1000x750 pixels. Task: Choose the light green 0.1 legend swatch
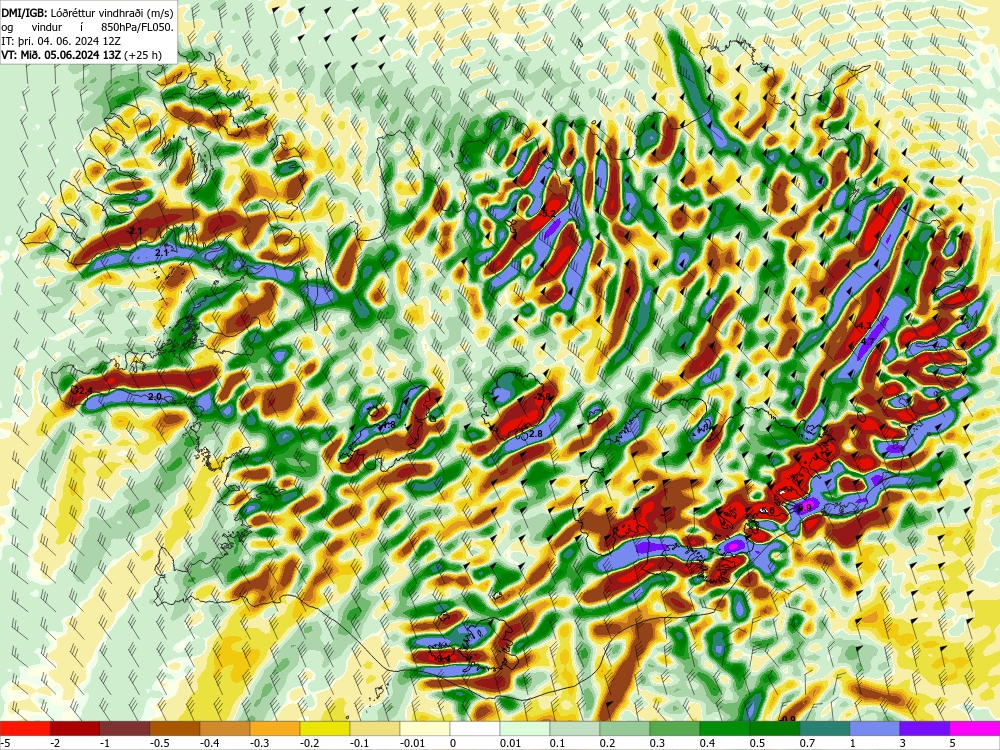(575, 729)
